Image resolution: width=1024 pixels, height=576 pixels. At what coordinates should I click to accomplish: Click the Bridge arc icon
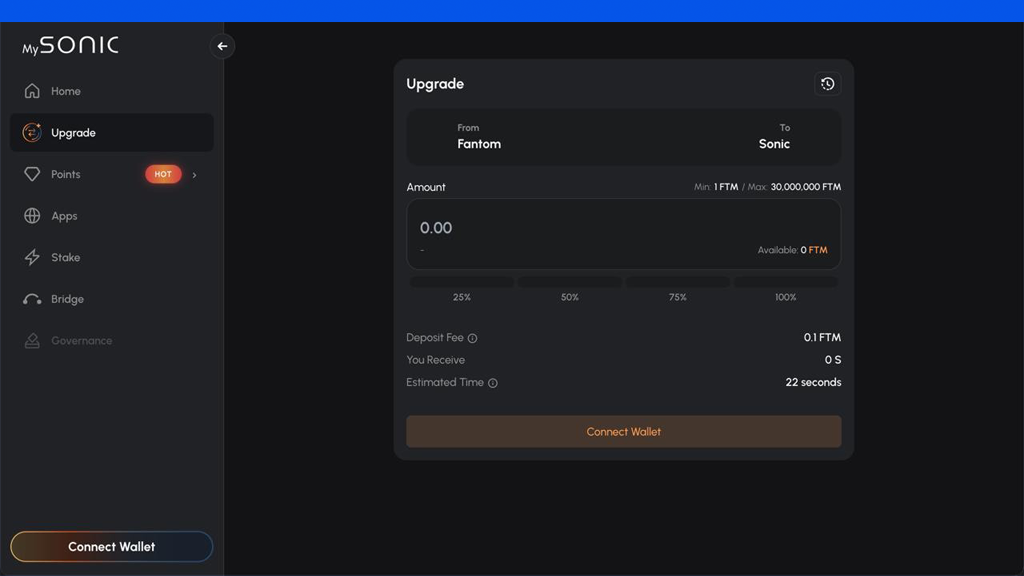tap(32, 299)
